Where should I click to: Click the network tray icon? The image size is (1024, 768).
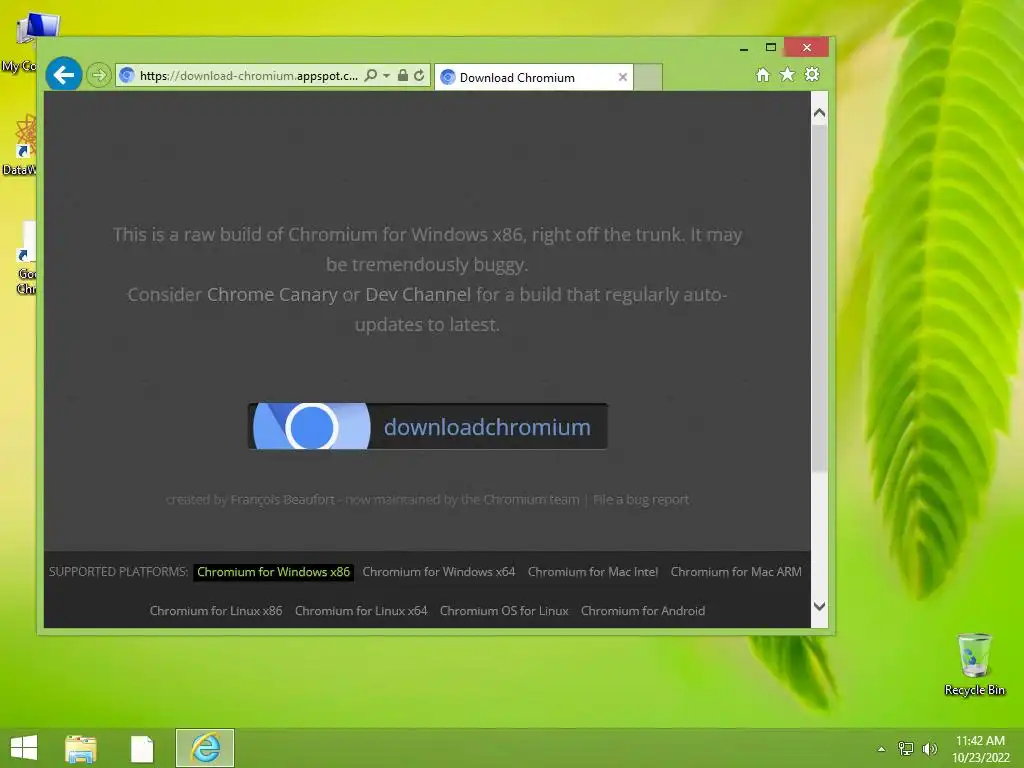pos(906,749)
